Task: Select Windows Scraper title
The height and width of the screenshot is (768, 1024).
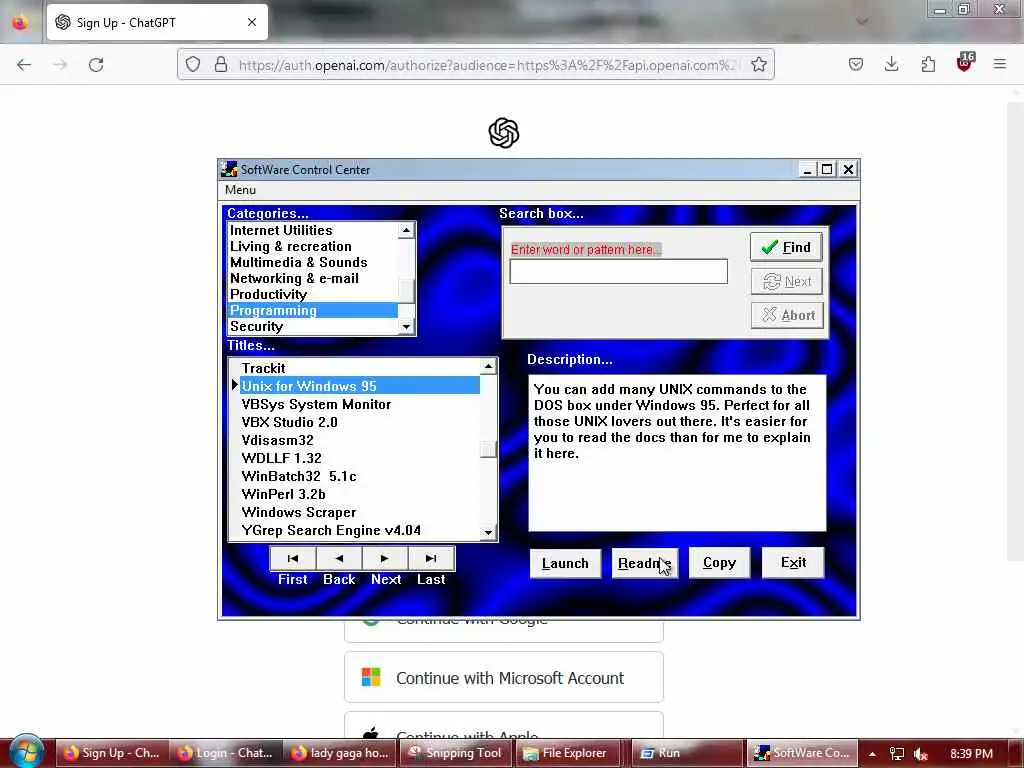Action: tap(360, 513)
